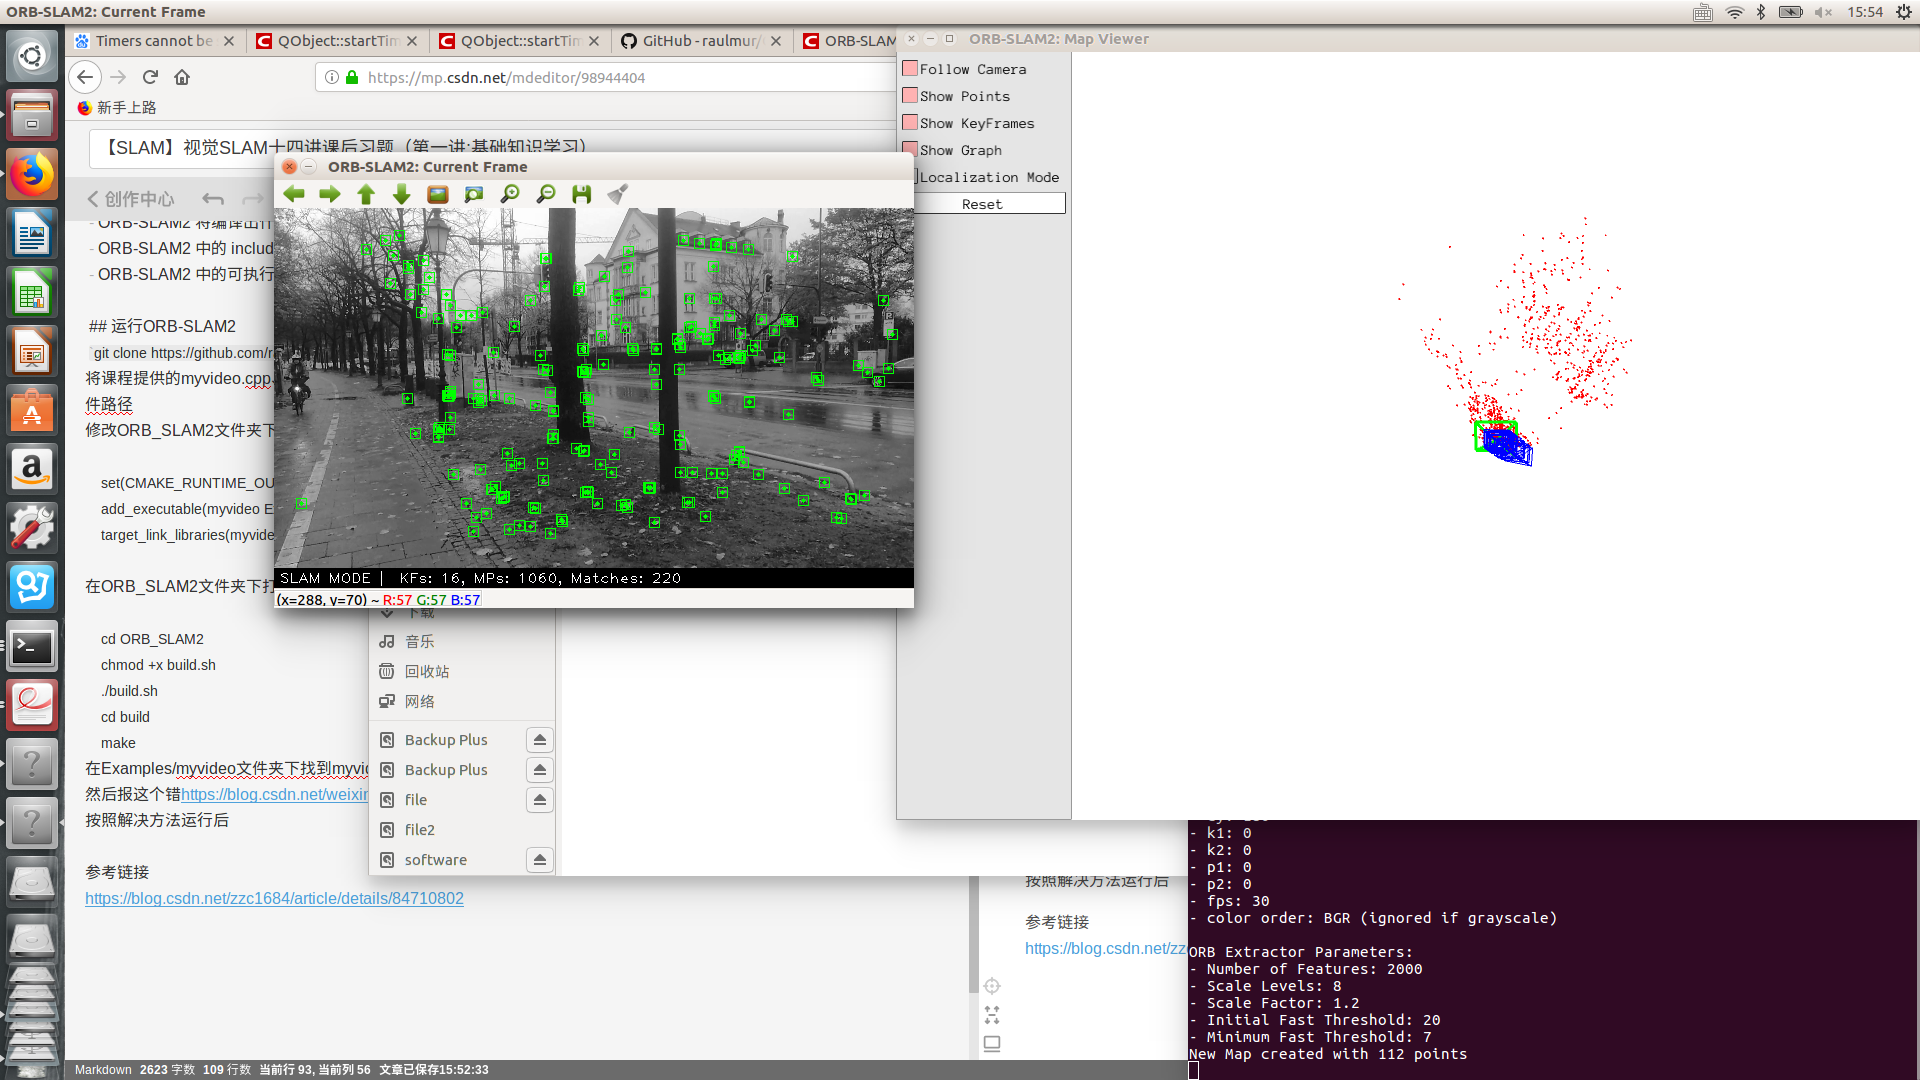The width and height of the screenshot is (1920, 1080).
Task: Open System Settings from dock
Action: click(x=32, y=529)
